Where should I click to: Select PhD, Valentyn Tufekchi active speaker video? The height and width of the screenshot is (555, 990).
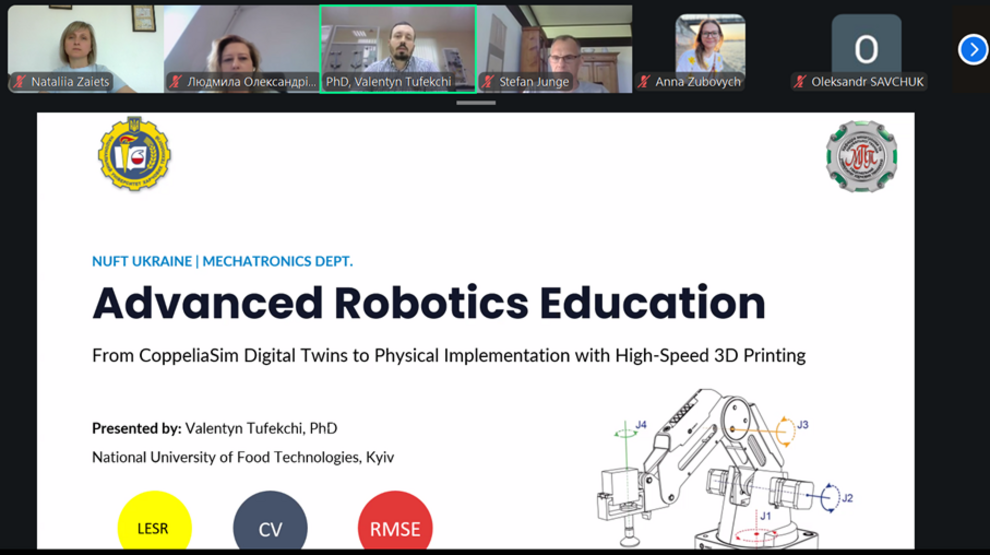pyautogui.click(x=398, y=49)
